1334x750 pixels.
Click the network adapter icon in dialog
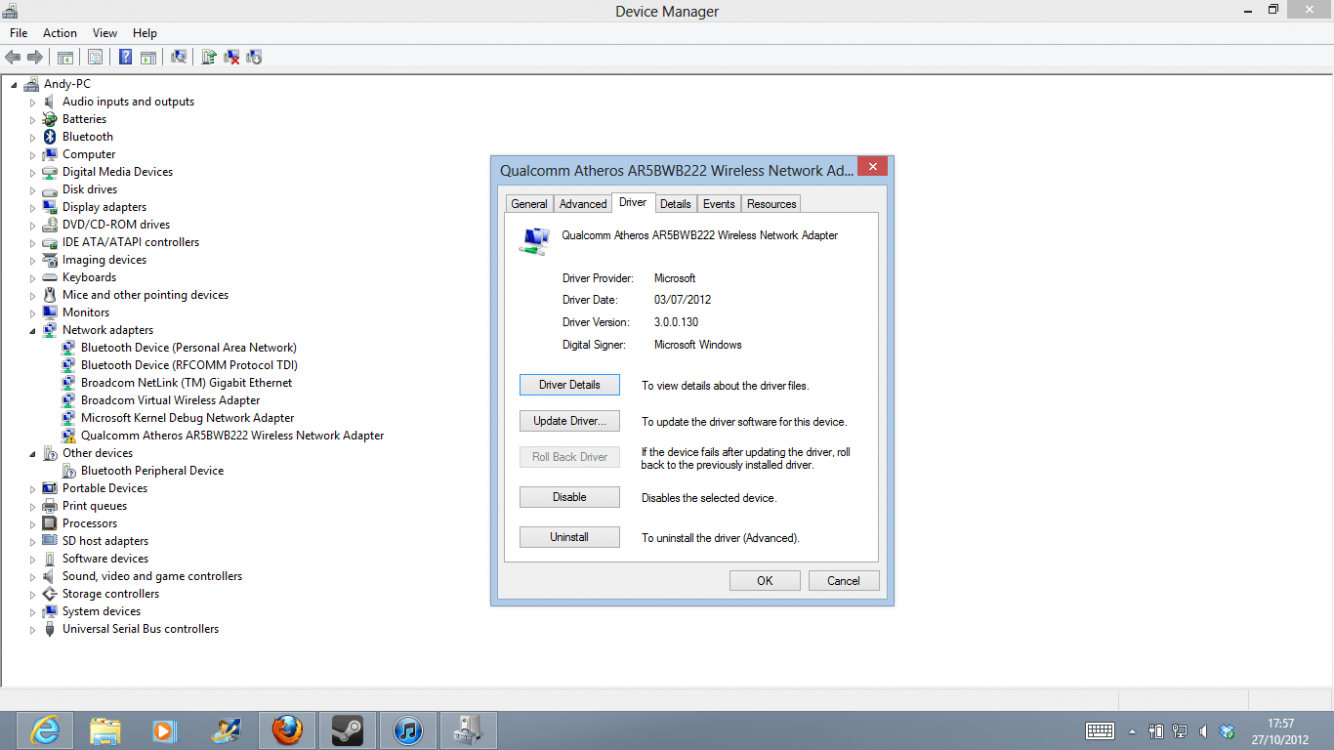535,240
